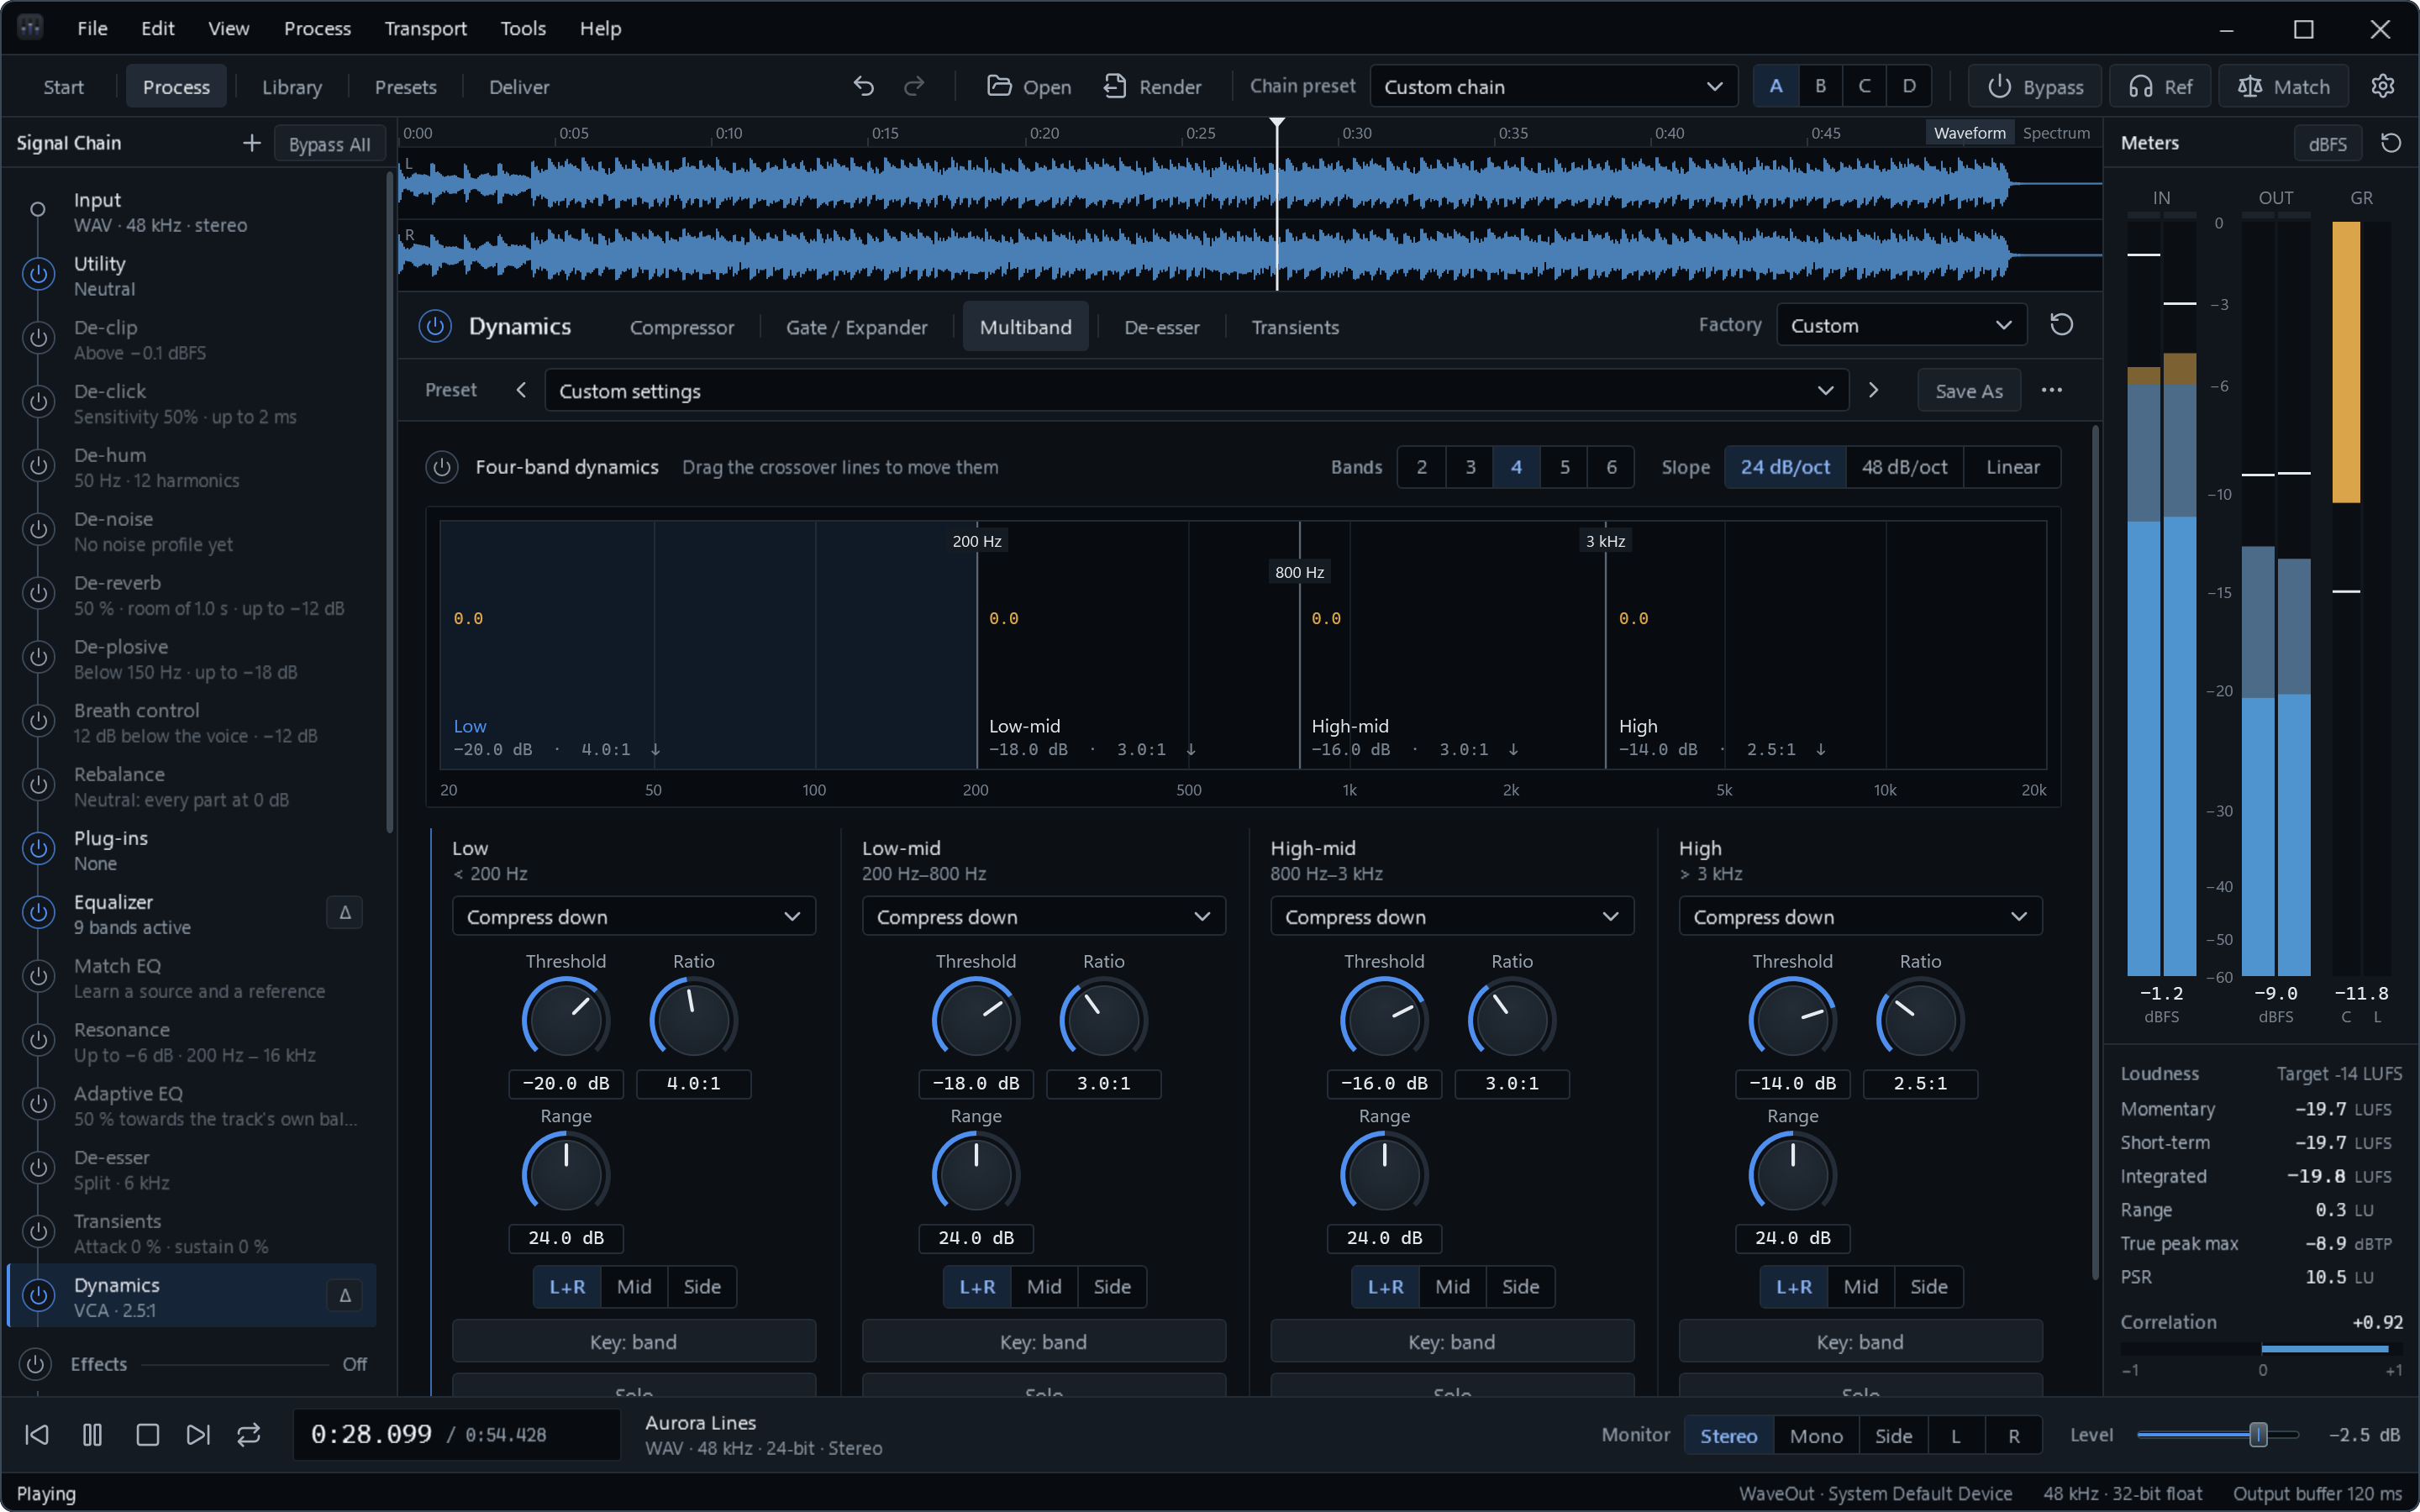Toggle Four-band dynamics power
Image resolution: width=2420 pixels, height=1512 pixels.
pyautogui.click(x=442, y=467)
